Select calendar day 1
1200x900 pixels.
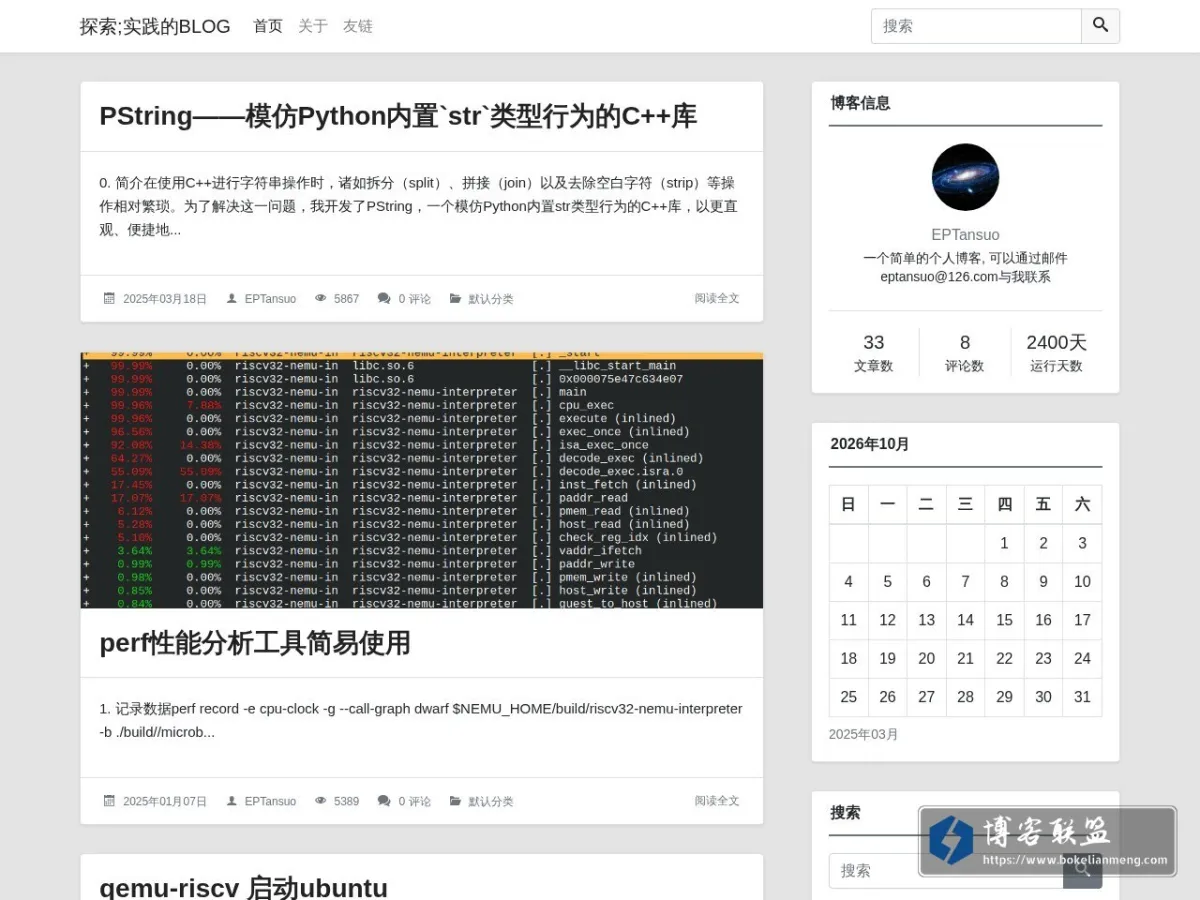tap(1004, 543)
